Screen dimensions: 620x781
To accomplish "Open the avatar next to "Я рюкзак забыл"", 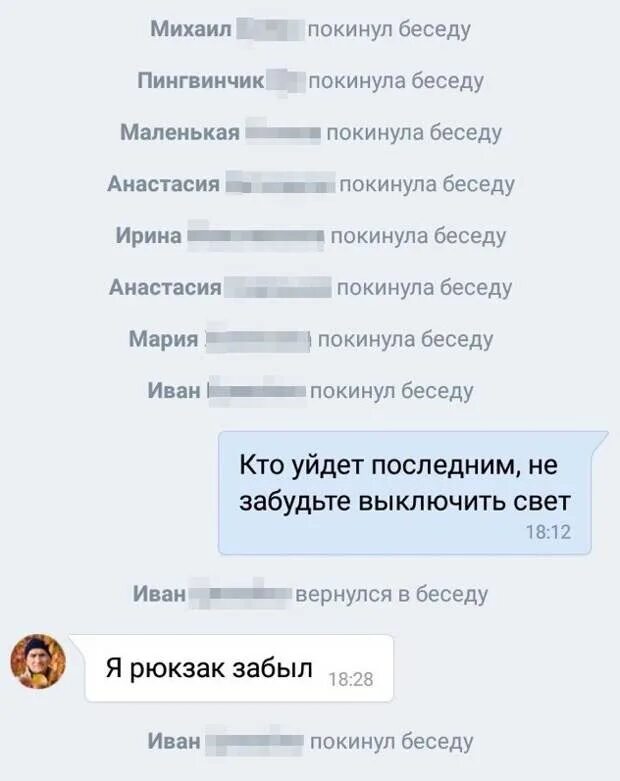I will point(38,661).
